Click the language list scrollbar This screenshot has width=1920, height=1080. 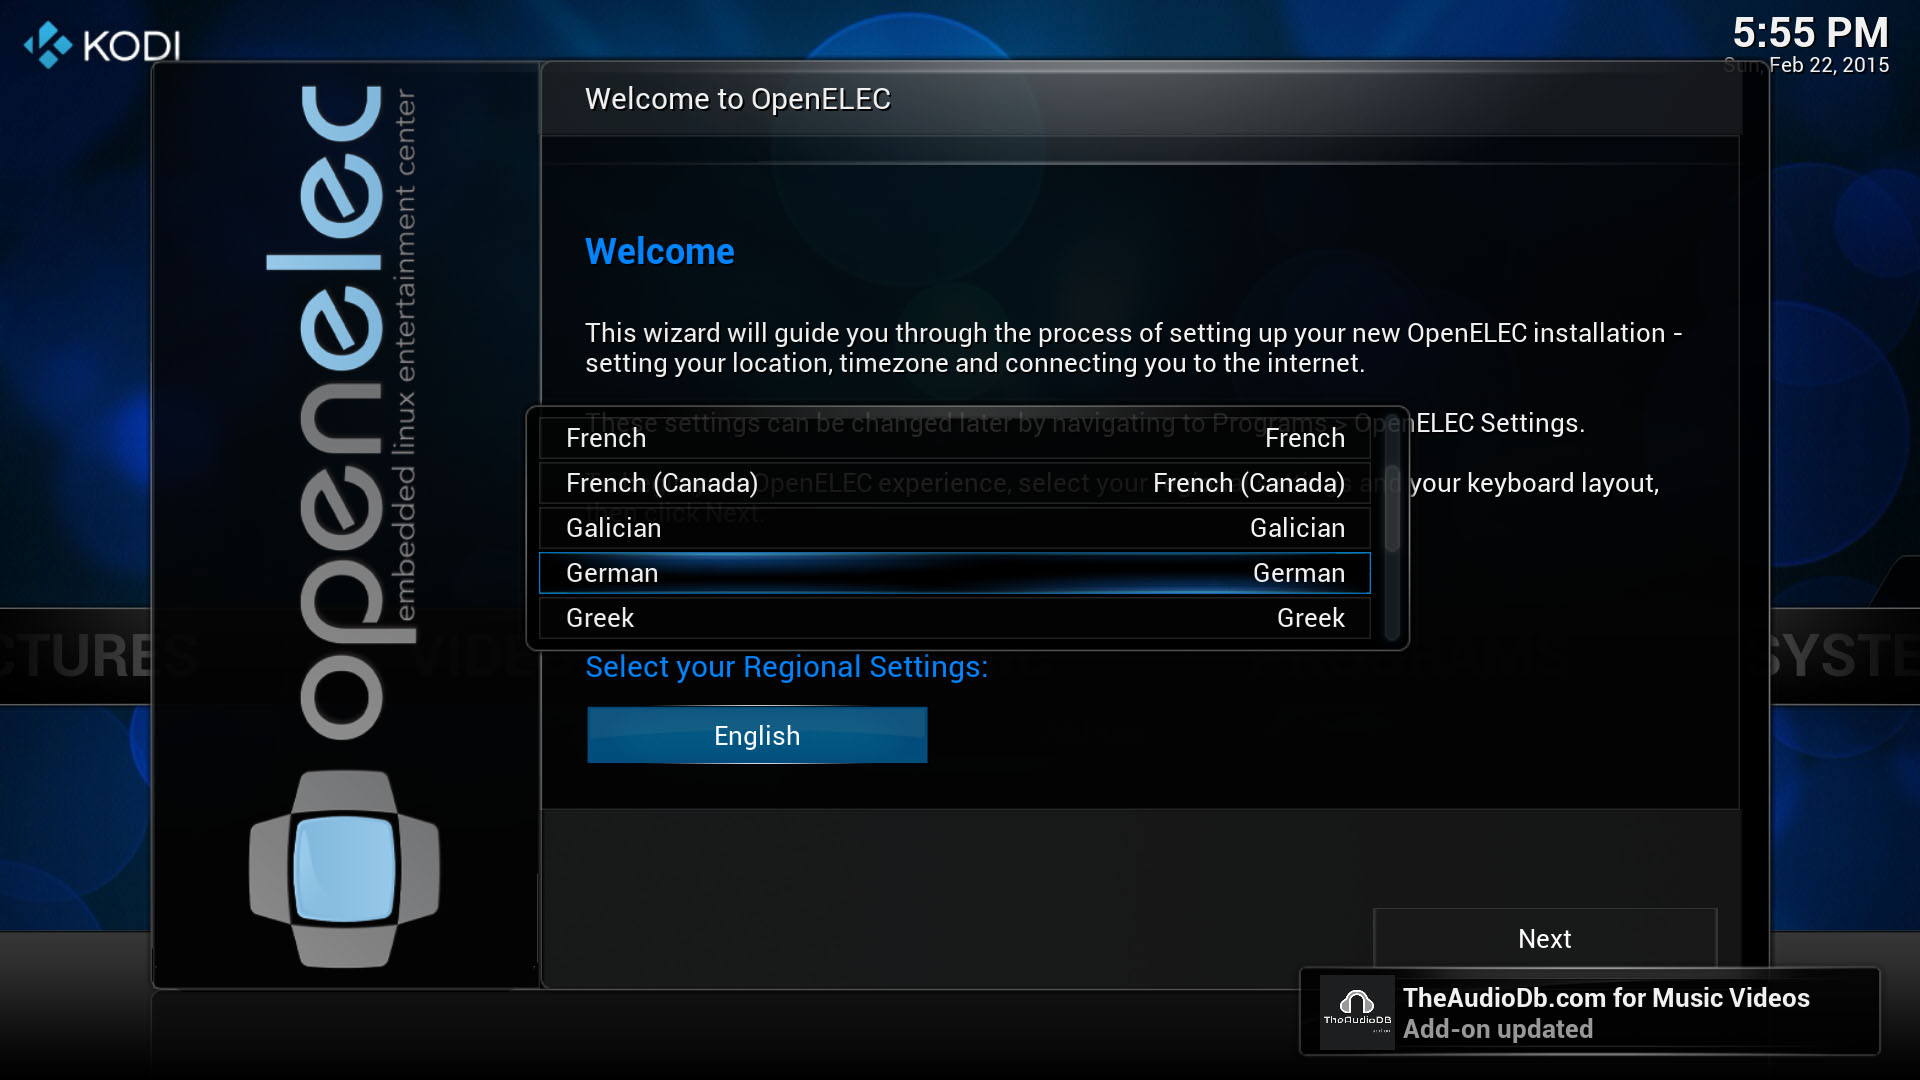[1392, 508]
